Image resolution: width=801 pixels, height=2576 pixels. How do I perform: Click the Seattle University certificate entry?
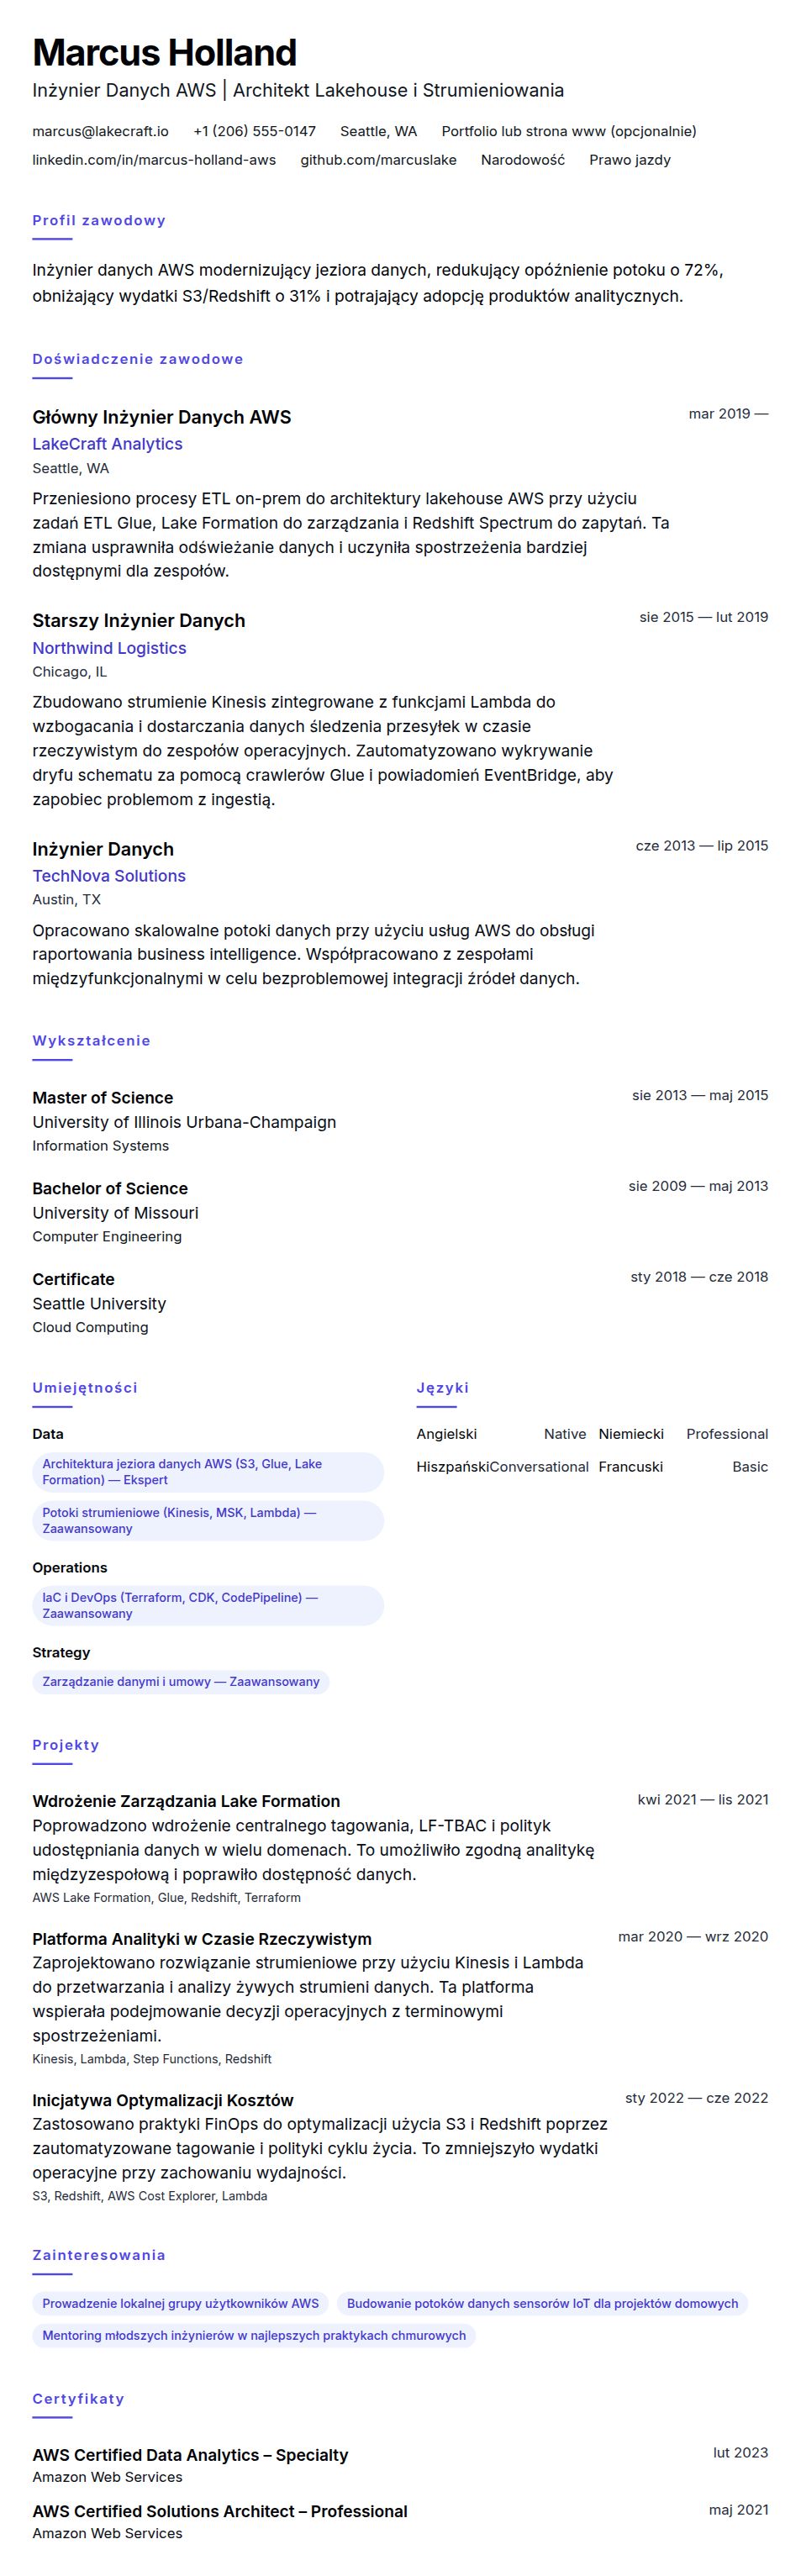(99, 1304)
